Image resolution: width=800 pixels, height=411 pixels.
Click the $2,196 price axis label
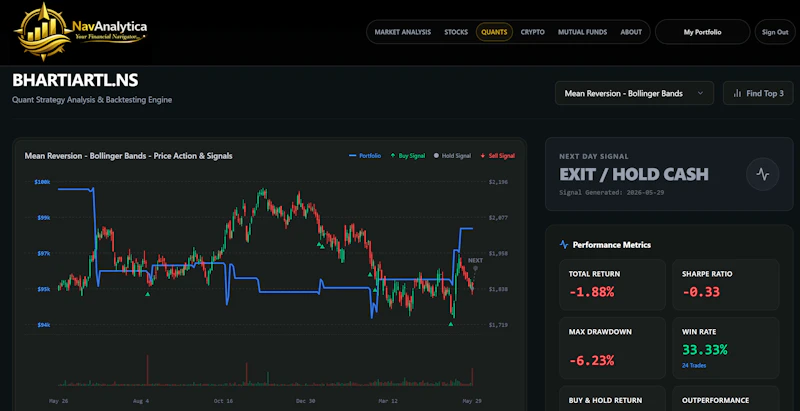[x=497, y=182]
